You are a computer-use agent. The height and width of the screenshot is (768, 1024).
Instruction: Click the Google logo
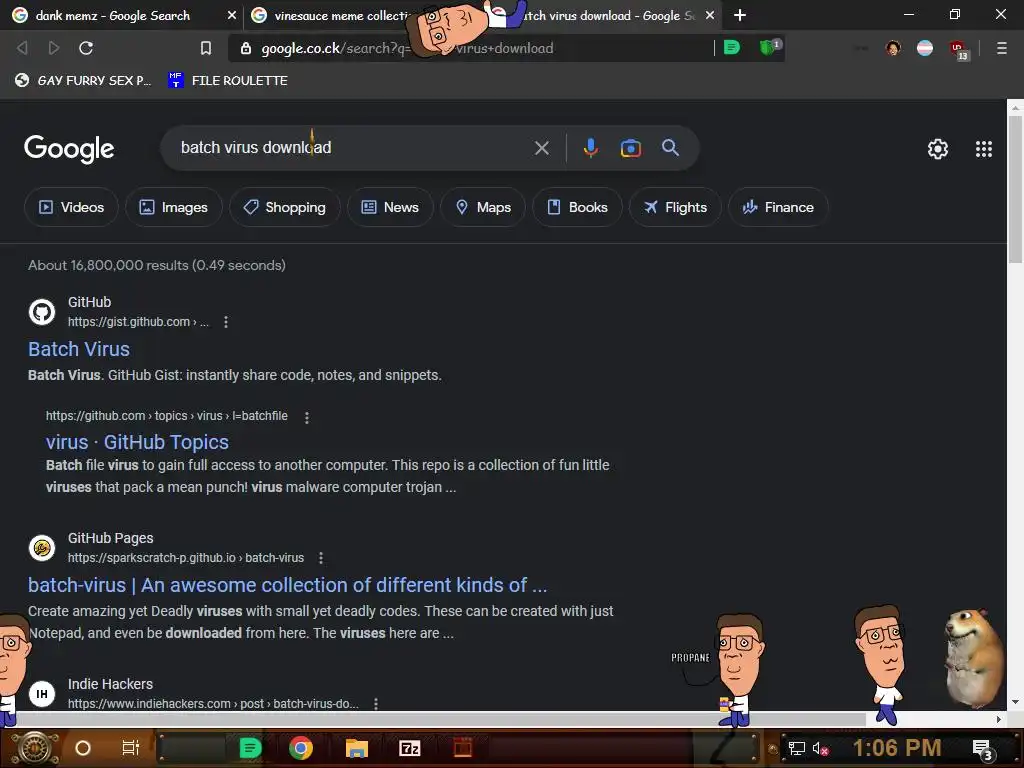[x=69, y=149]
